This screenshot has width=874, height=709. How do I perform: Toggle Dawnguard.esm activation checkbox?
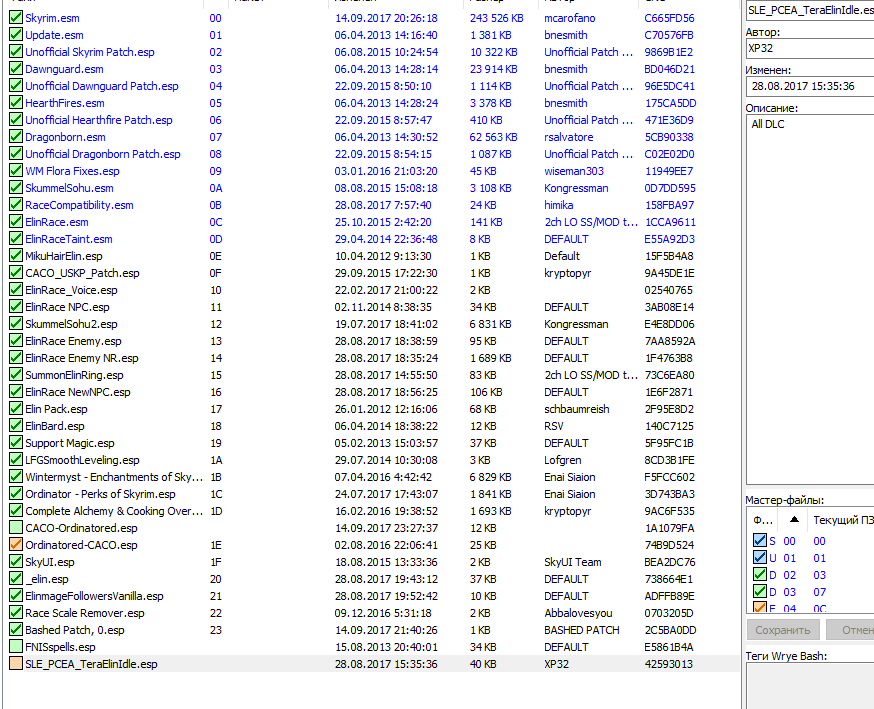pos(16,69)
